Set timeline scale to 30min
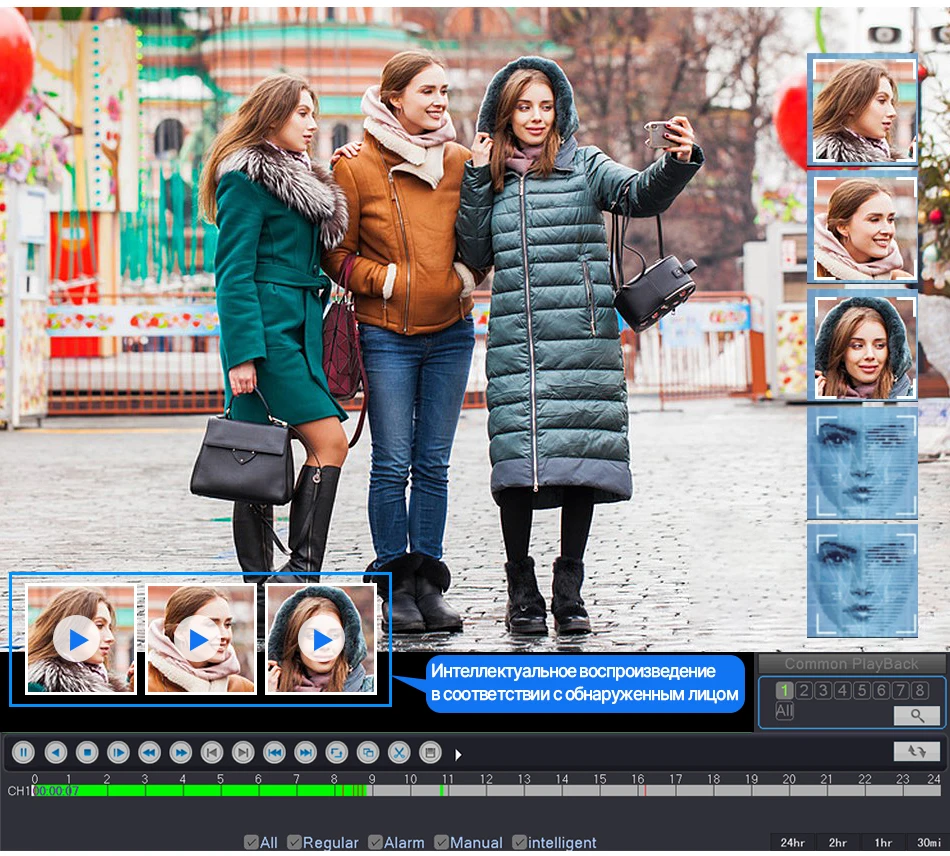Image resolution: width=950 pixels, height=856 pixels. pos(928,842)
